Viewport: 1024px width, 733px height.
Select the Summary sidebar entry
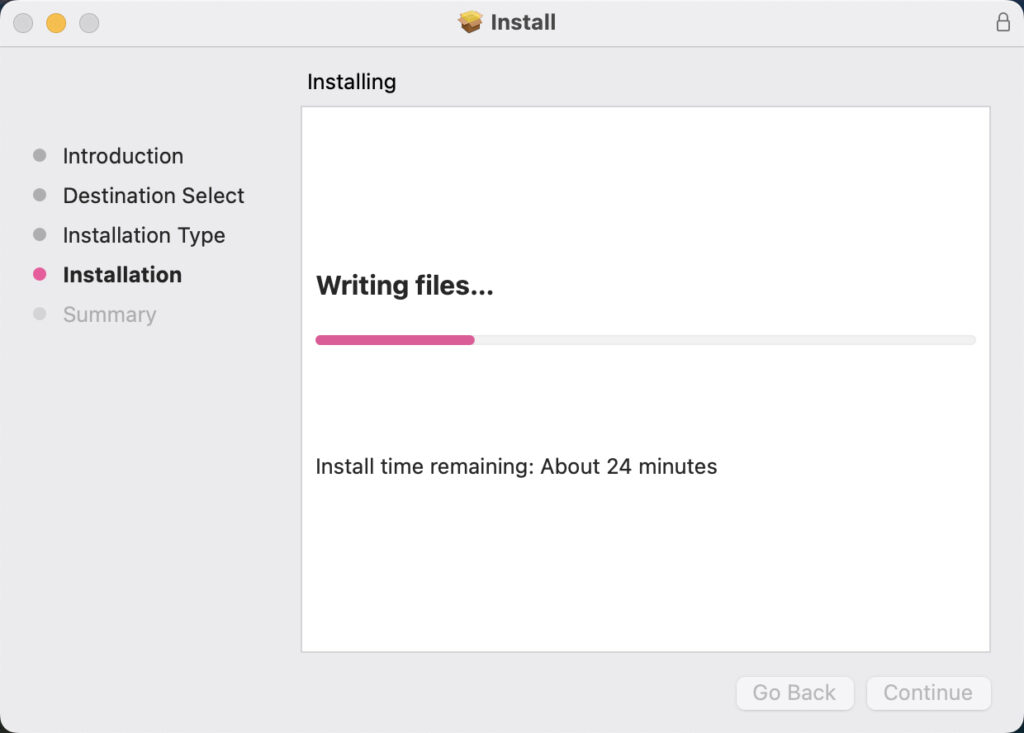click(109, 314)
